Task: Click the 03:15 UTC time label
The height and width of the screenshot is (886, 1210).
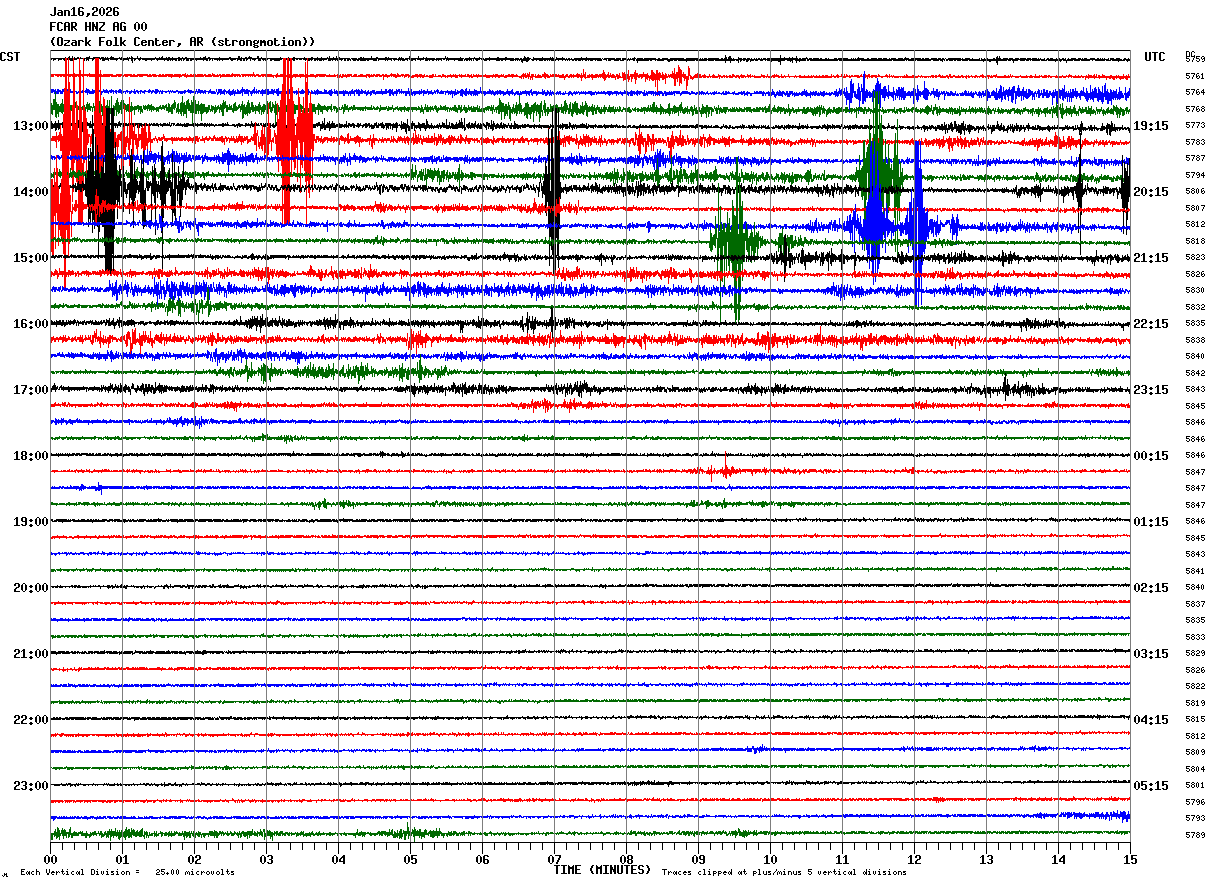Action: tap(1151, 654)
